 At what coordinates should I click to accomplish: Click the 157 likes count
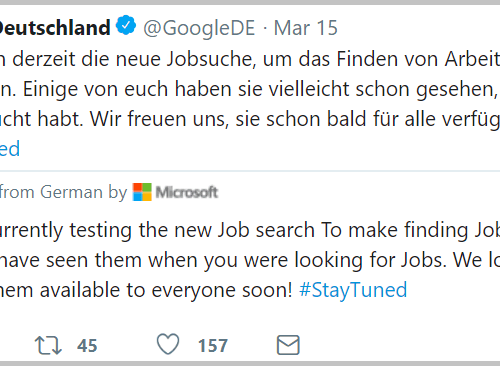(x=213, y=346)
